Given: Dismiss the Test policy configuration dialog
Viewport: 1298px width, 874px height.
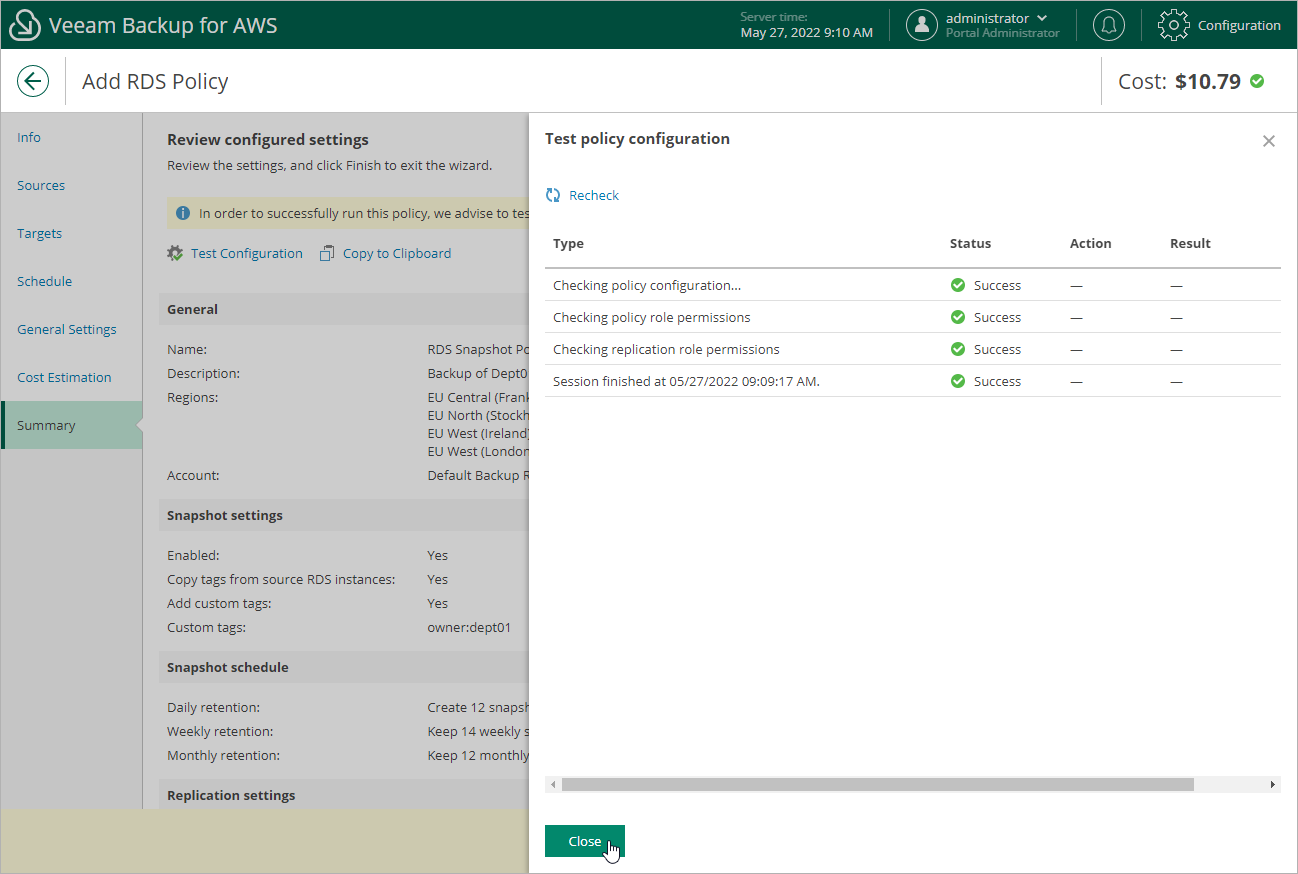Looking at the screenshot, I should point(1268,141).
